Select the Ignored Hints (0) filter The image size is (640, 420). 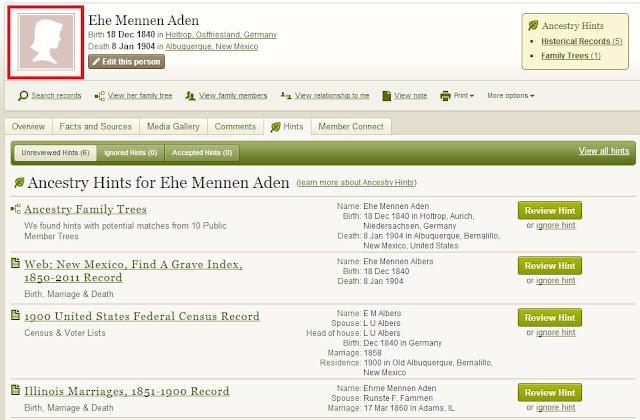(x=131, y=153)
